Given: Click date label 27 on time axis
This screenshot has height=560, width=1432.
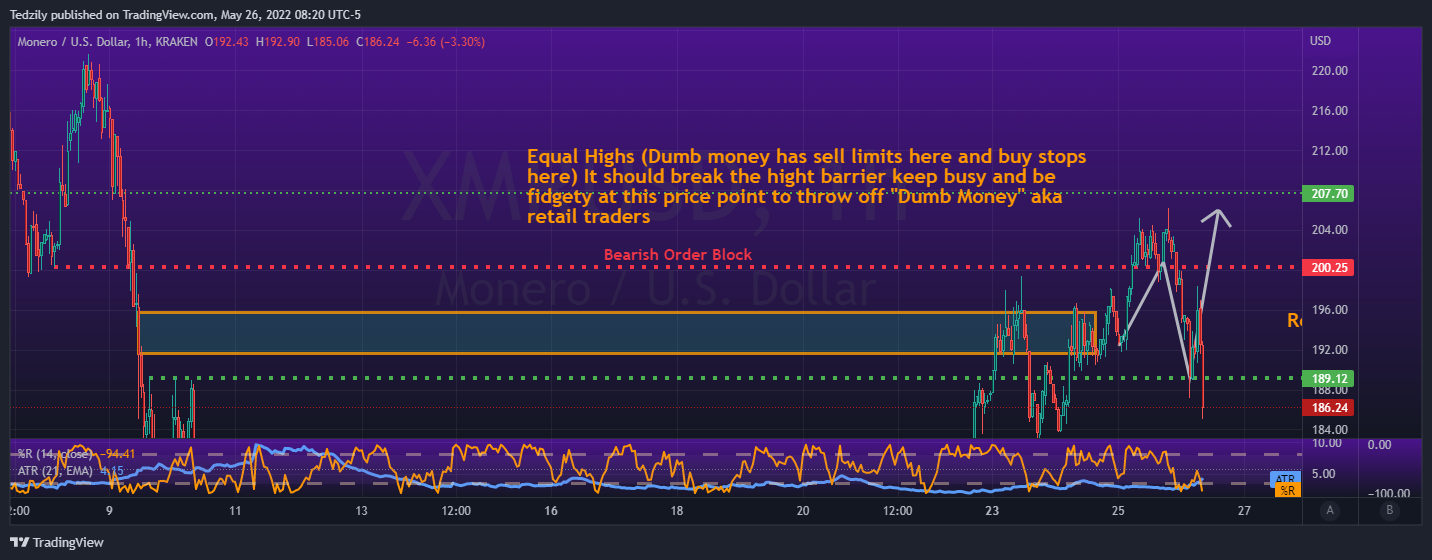Looking at the screenshot, I should point(1244,511).
